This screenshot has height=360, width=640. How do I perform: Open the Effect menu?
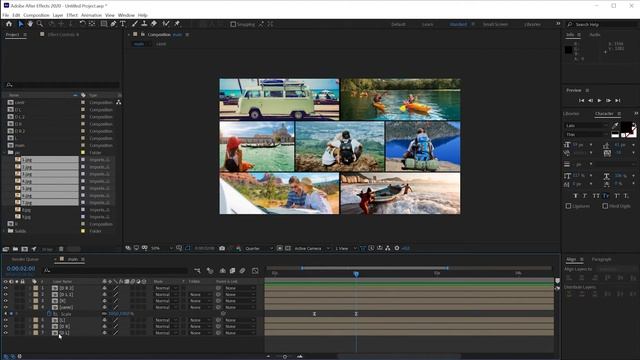pyautogui.click(x=72, y=15)
